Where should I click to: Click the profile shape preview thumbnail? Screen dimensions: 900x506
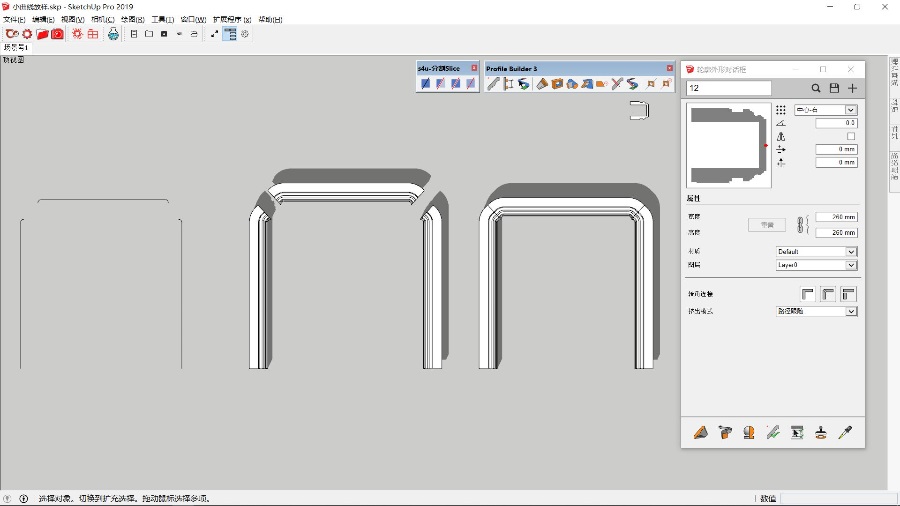point(728,145)
